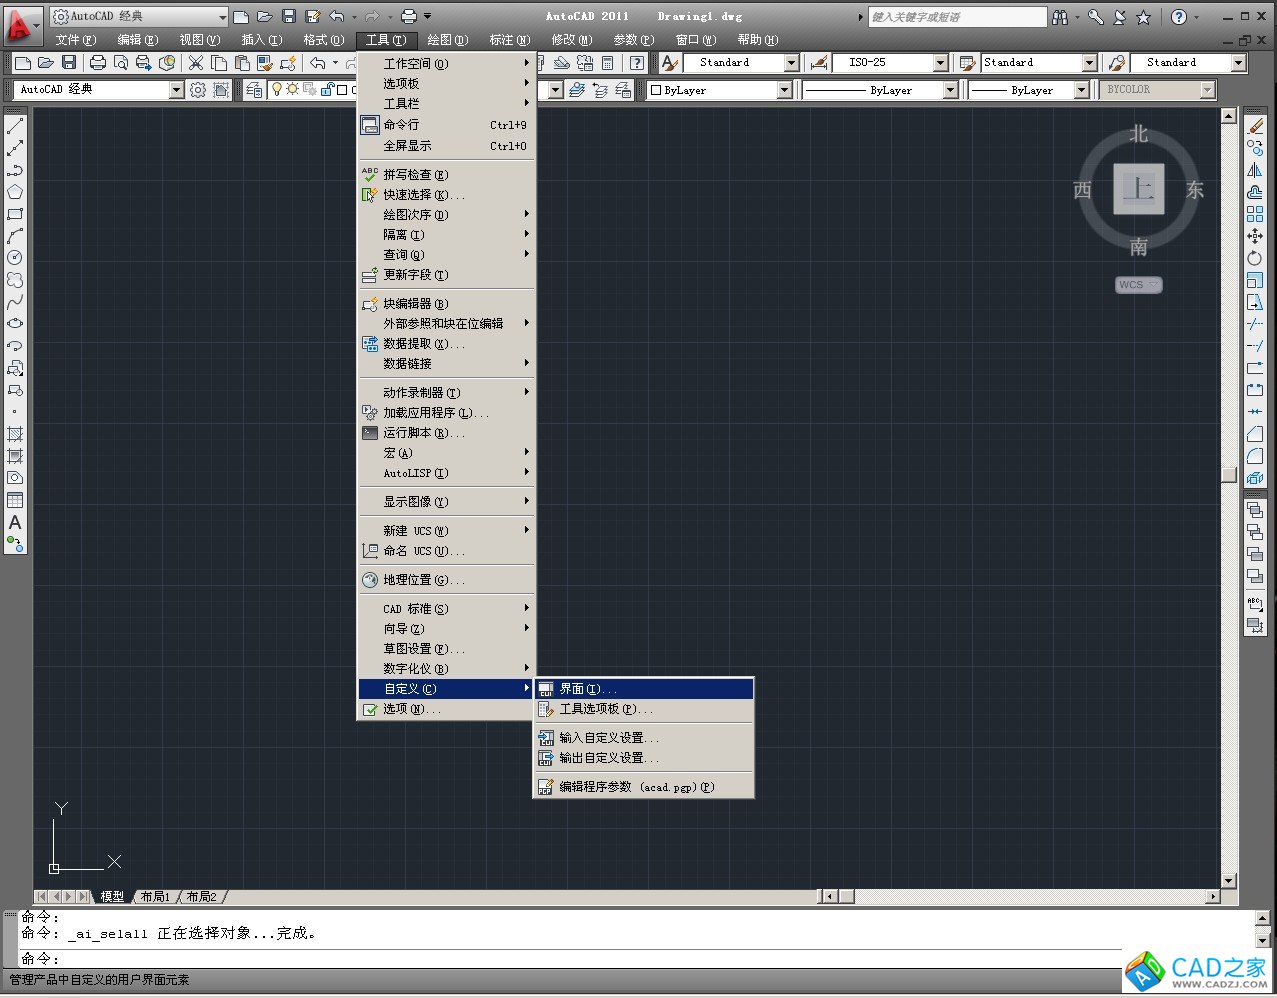Toggle the layer freeze sun icon

coord(293,90)
